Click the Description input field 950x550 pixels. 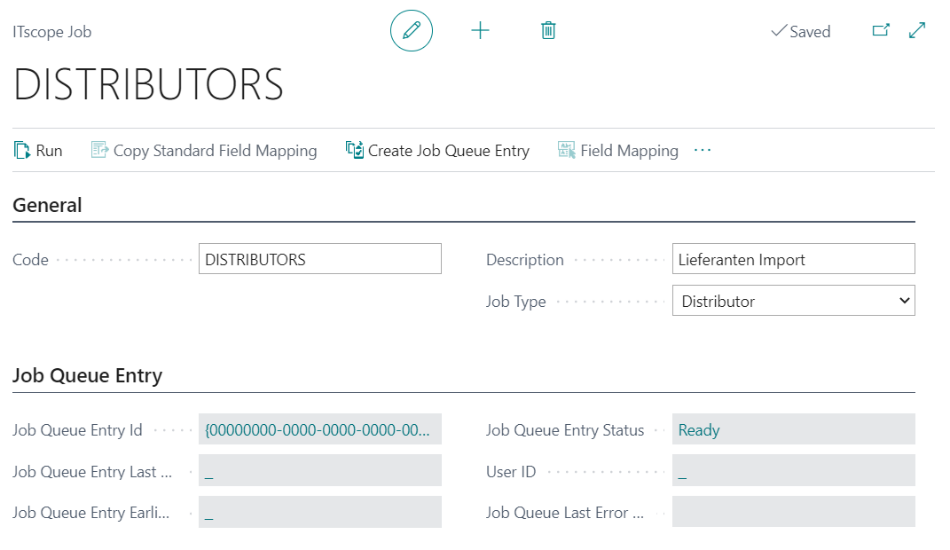[793, 259]
